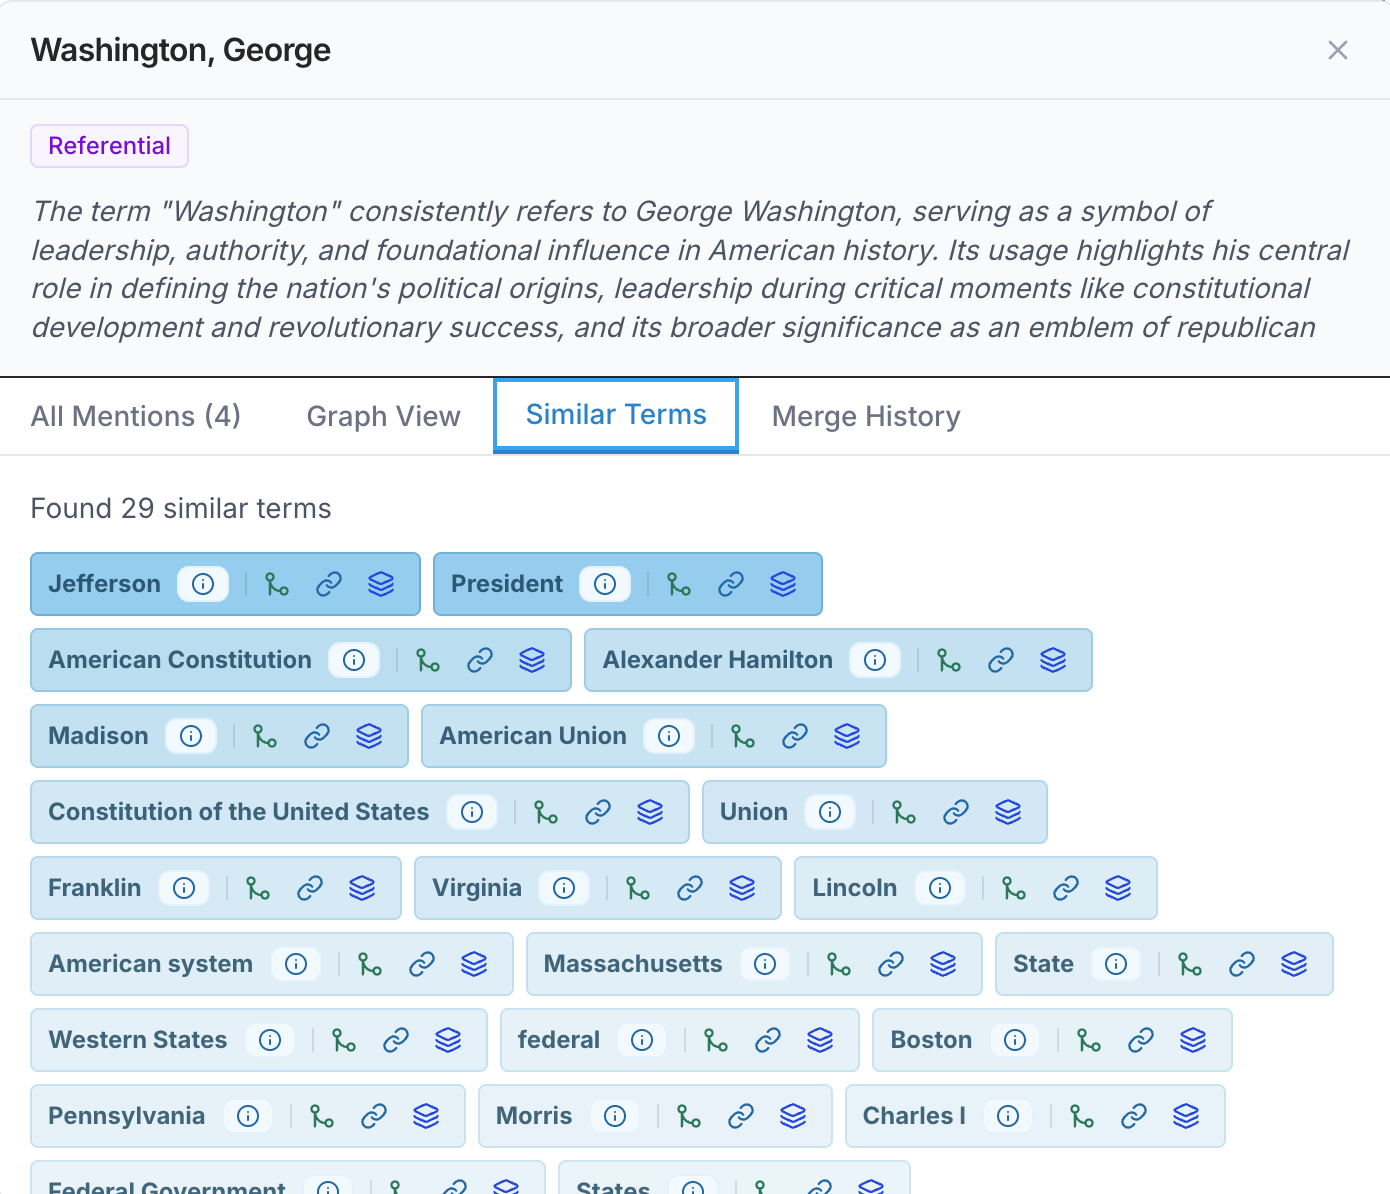Open the info popup for Western States
1390x1194 pixels.
pos(270,1040)
